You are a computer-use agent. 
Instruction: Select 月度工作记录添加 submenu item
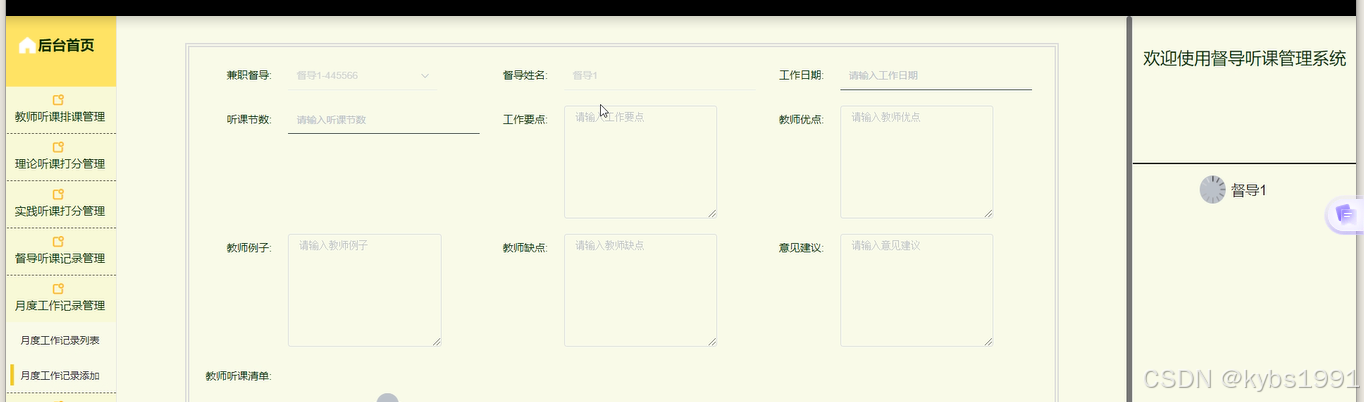pyautogui.click(x=60, y=376)
